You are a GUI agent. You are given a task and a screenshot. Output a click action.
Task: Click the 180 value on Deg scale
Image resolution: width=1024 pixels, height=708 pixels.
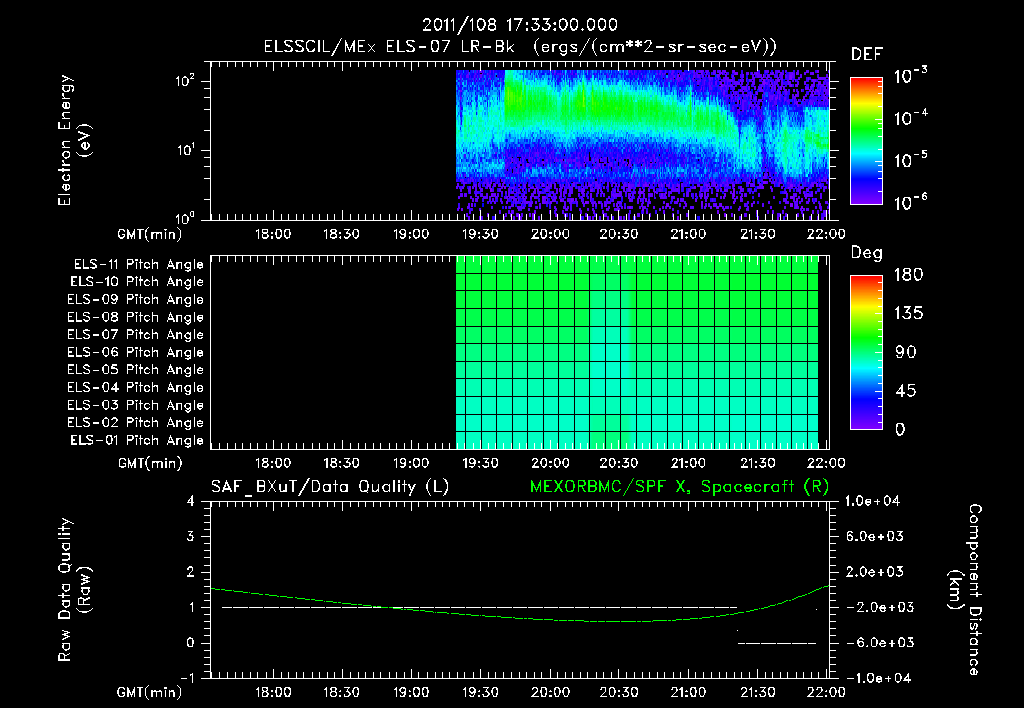908,275
